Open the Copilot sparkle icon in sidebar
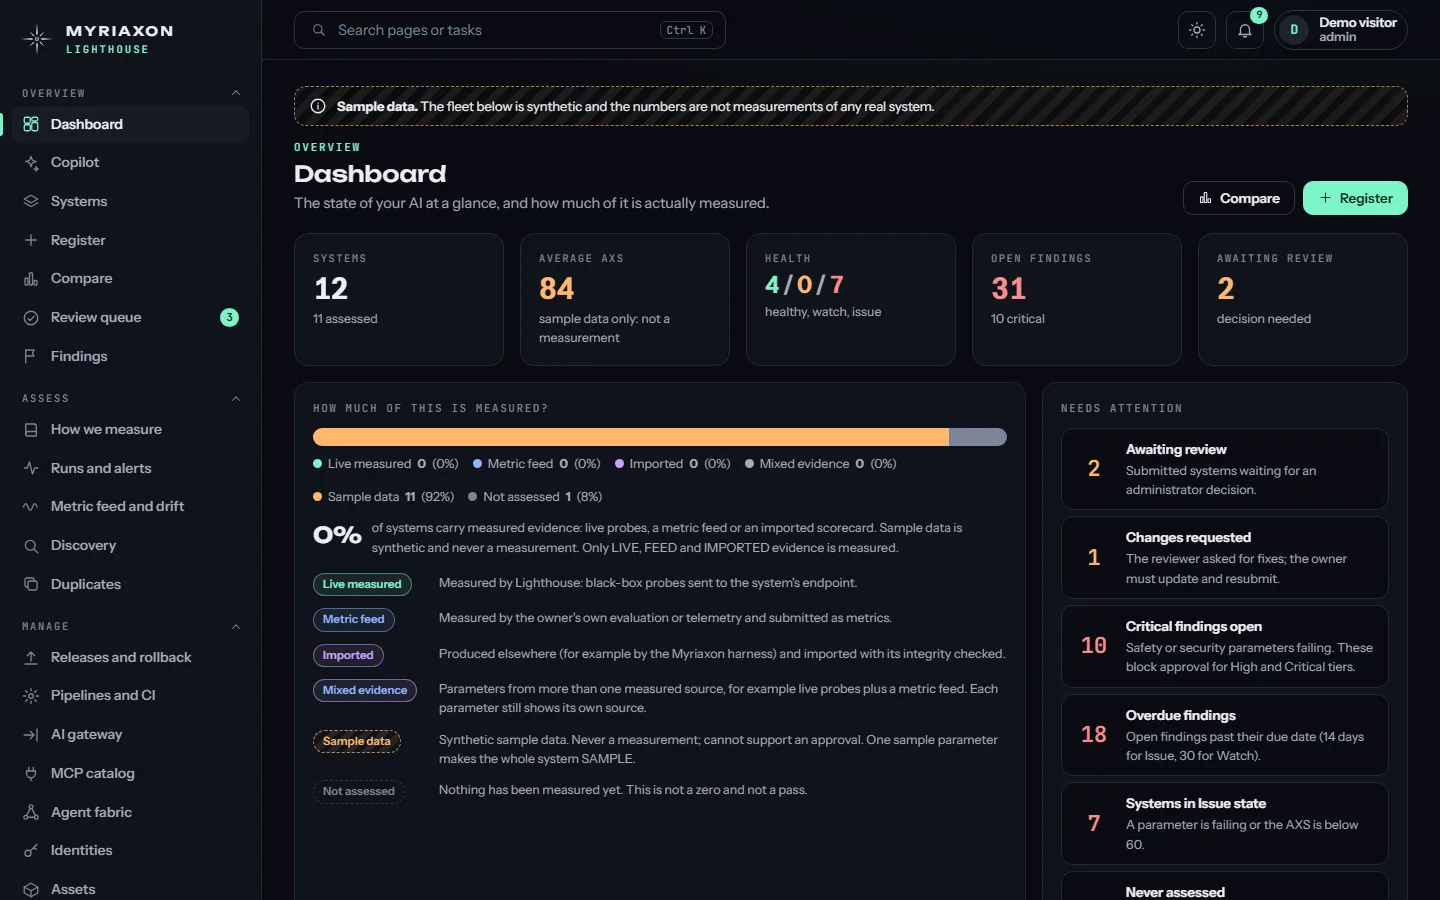 tap(31, 163)
